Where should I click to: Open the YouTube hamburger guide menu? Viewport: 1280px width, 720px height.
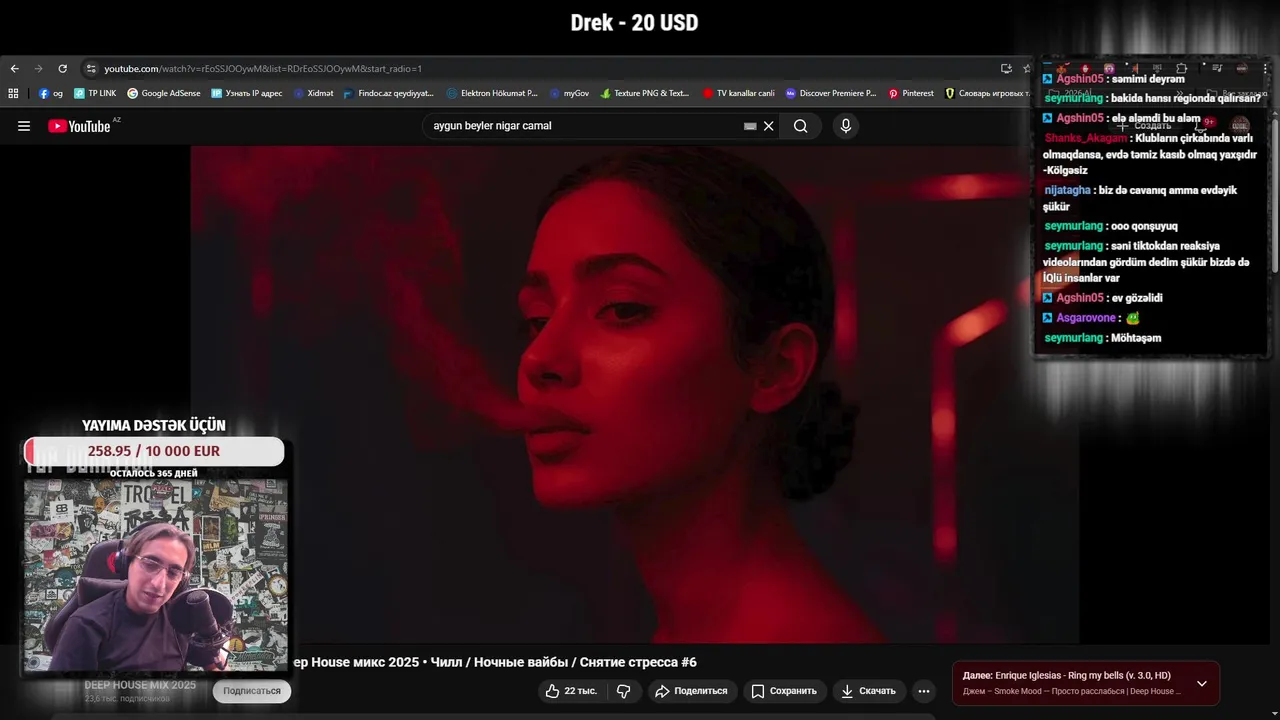coord(24,126)
